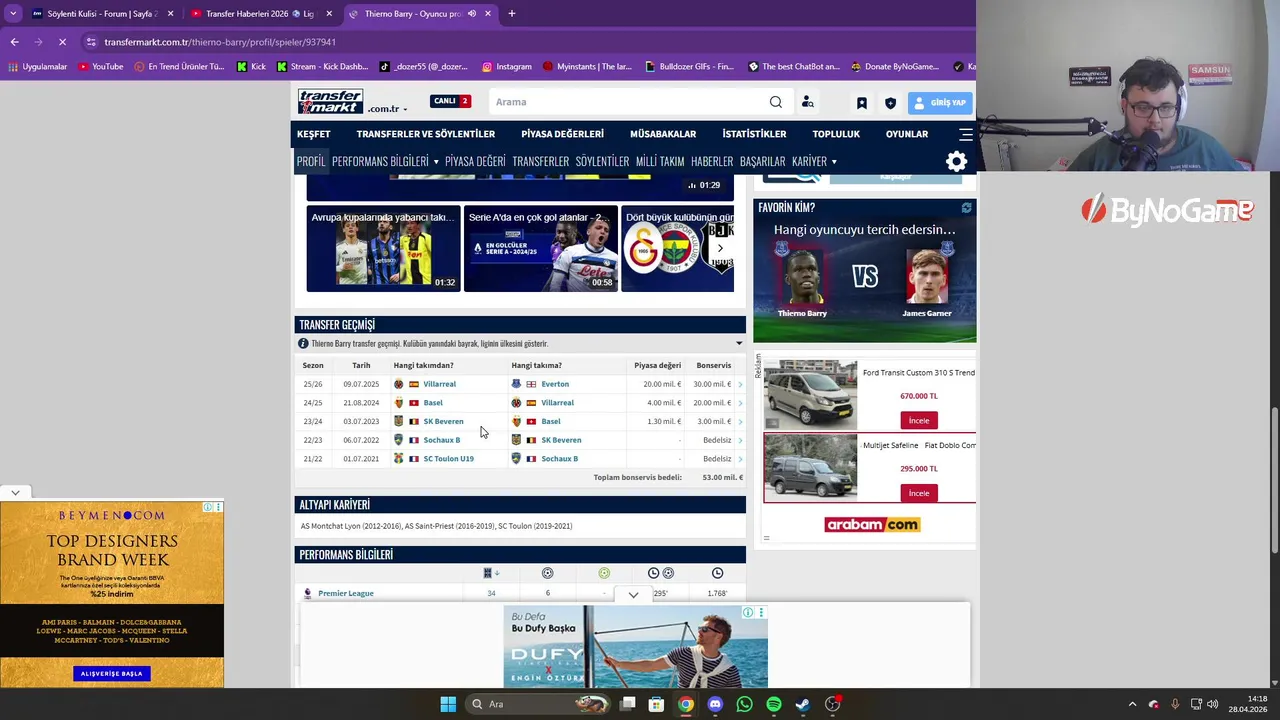Refresh the Favorin Kim poll icon
This screenshot has width=1280, height=720.
(966, 208)
